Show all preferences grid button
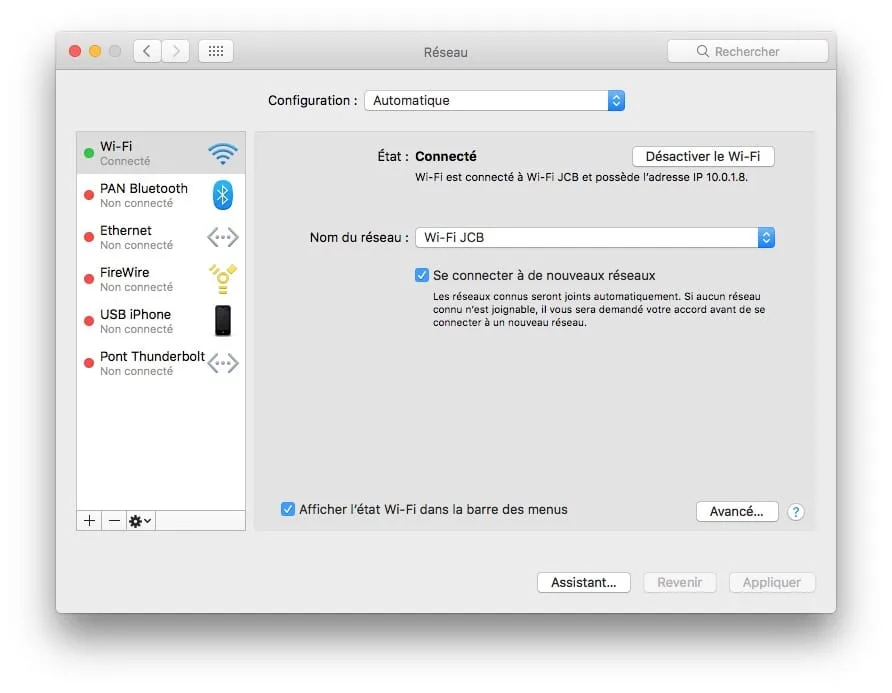Image resolution: width=892 pixels, height=693 pixels. 216,51
